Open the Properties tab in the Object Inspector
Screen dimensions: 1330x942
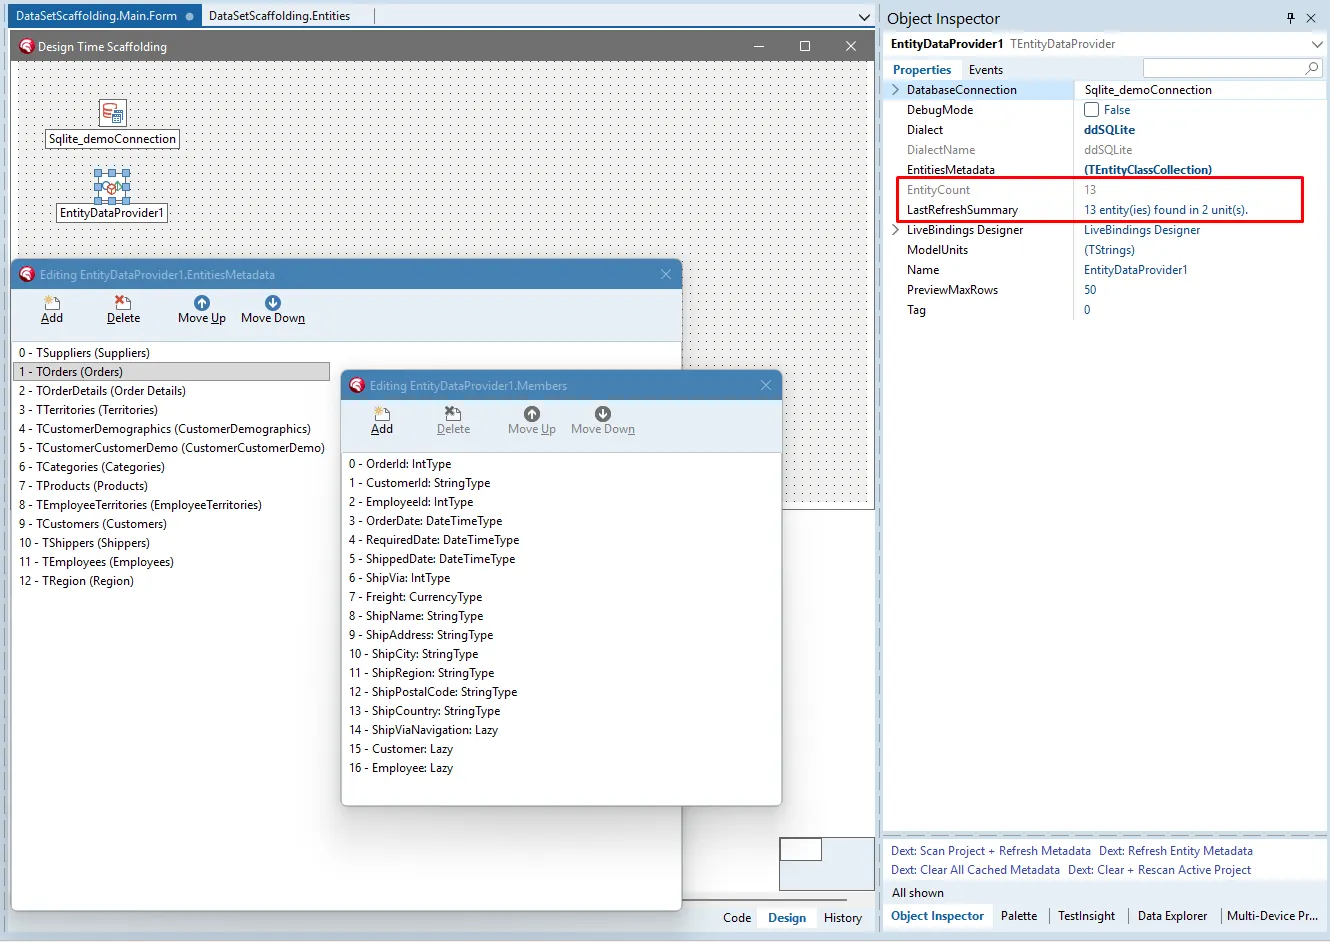coord(922,70)
